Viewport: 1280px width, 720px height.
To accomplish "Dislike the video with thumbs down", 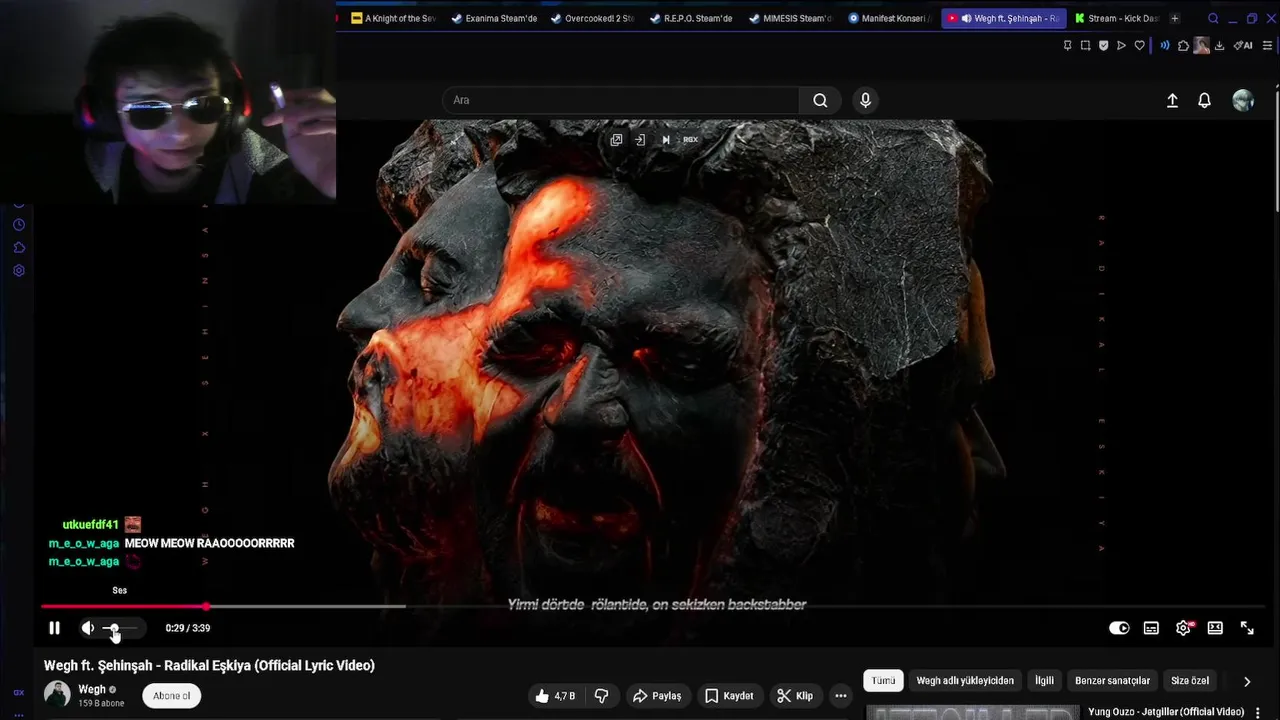I will 602,696.
